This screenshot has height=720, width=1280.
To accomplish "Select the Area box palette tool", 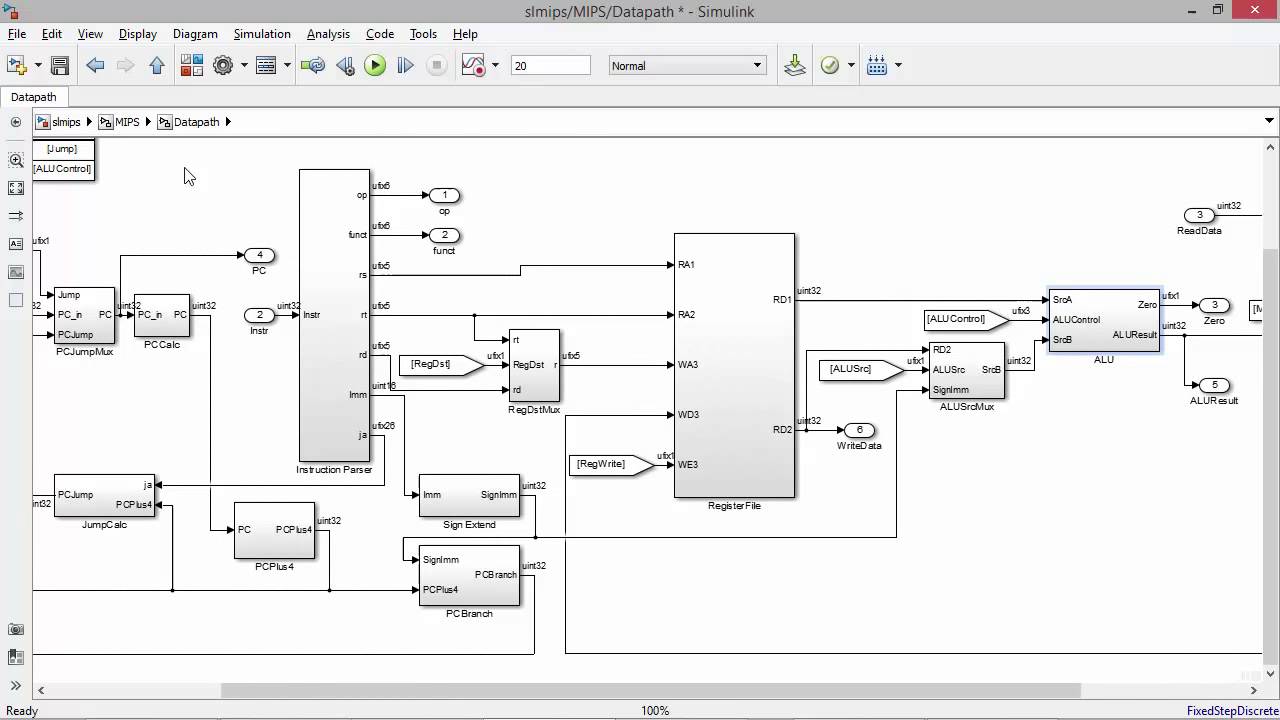I will 16,300.
